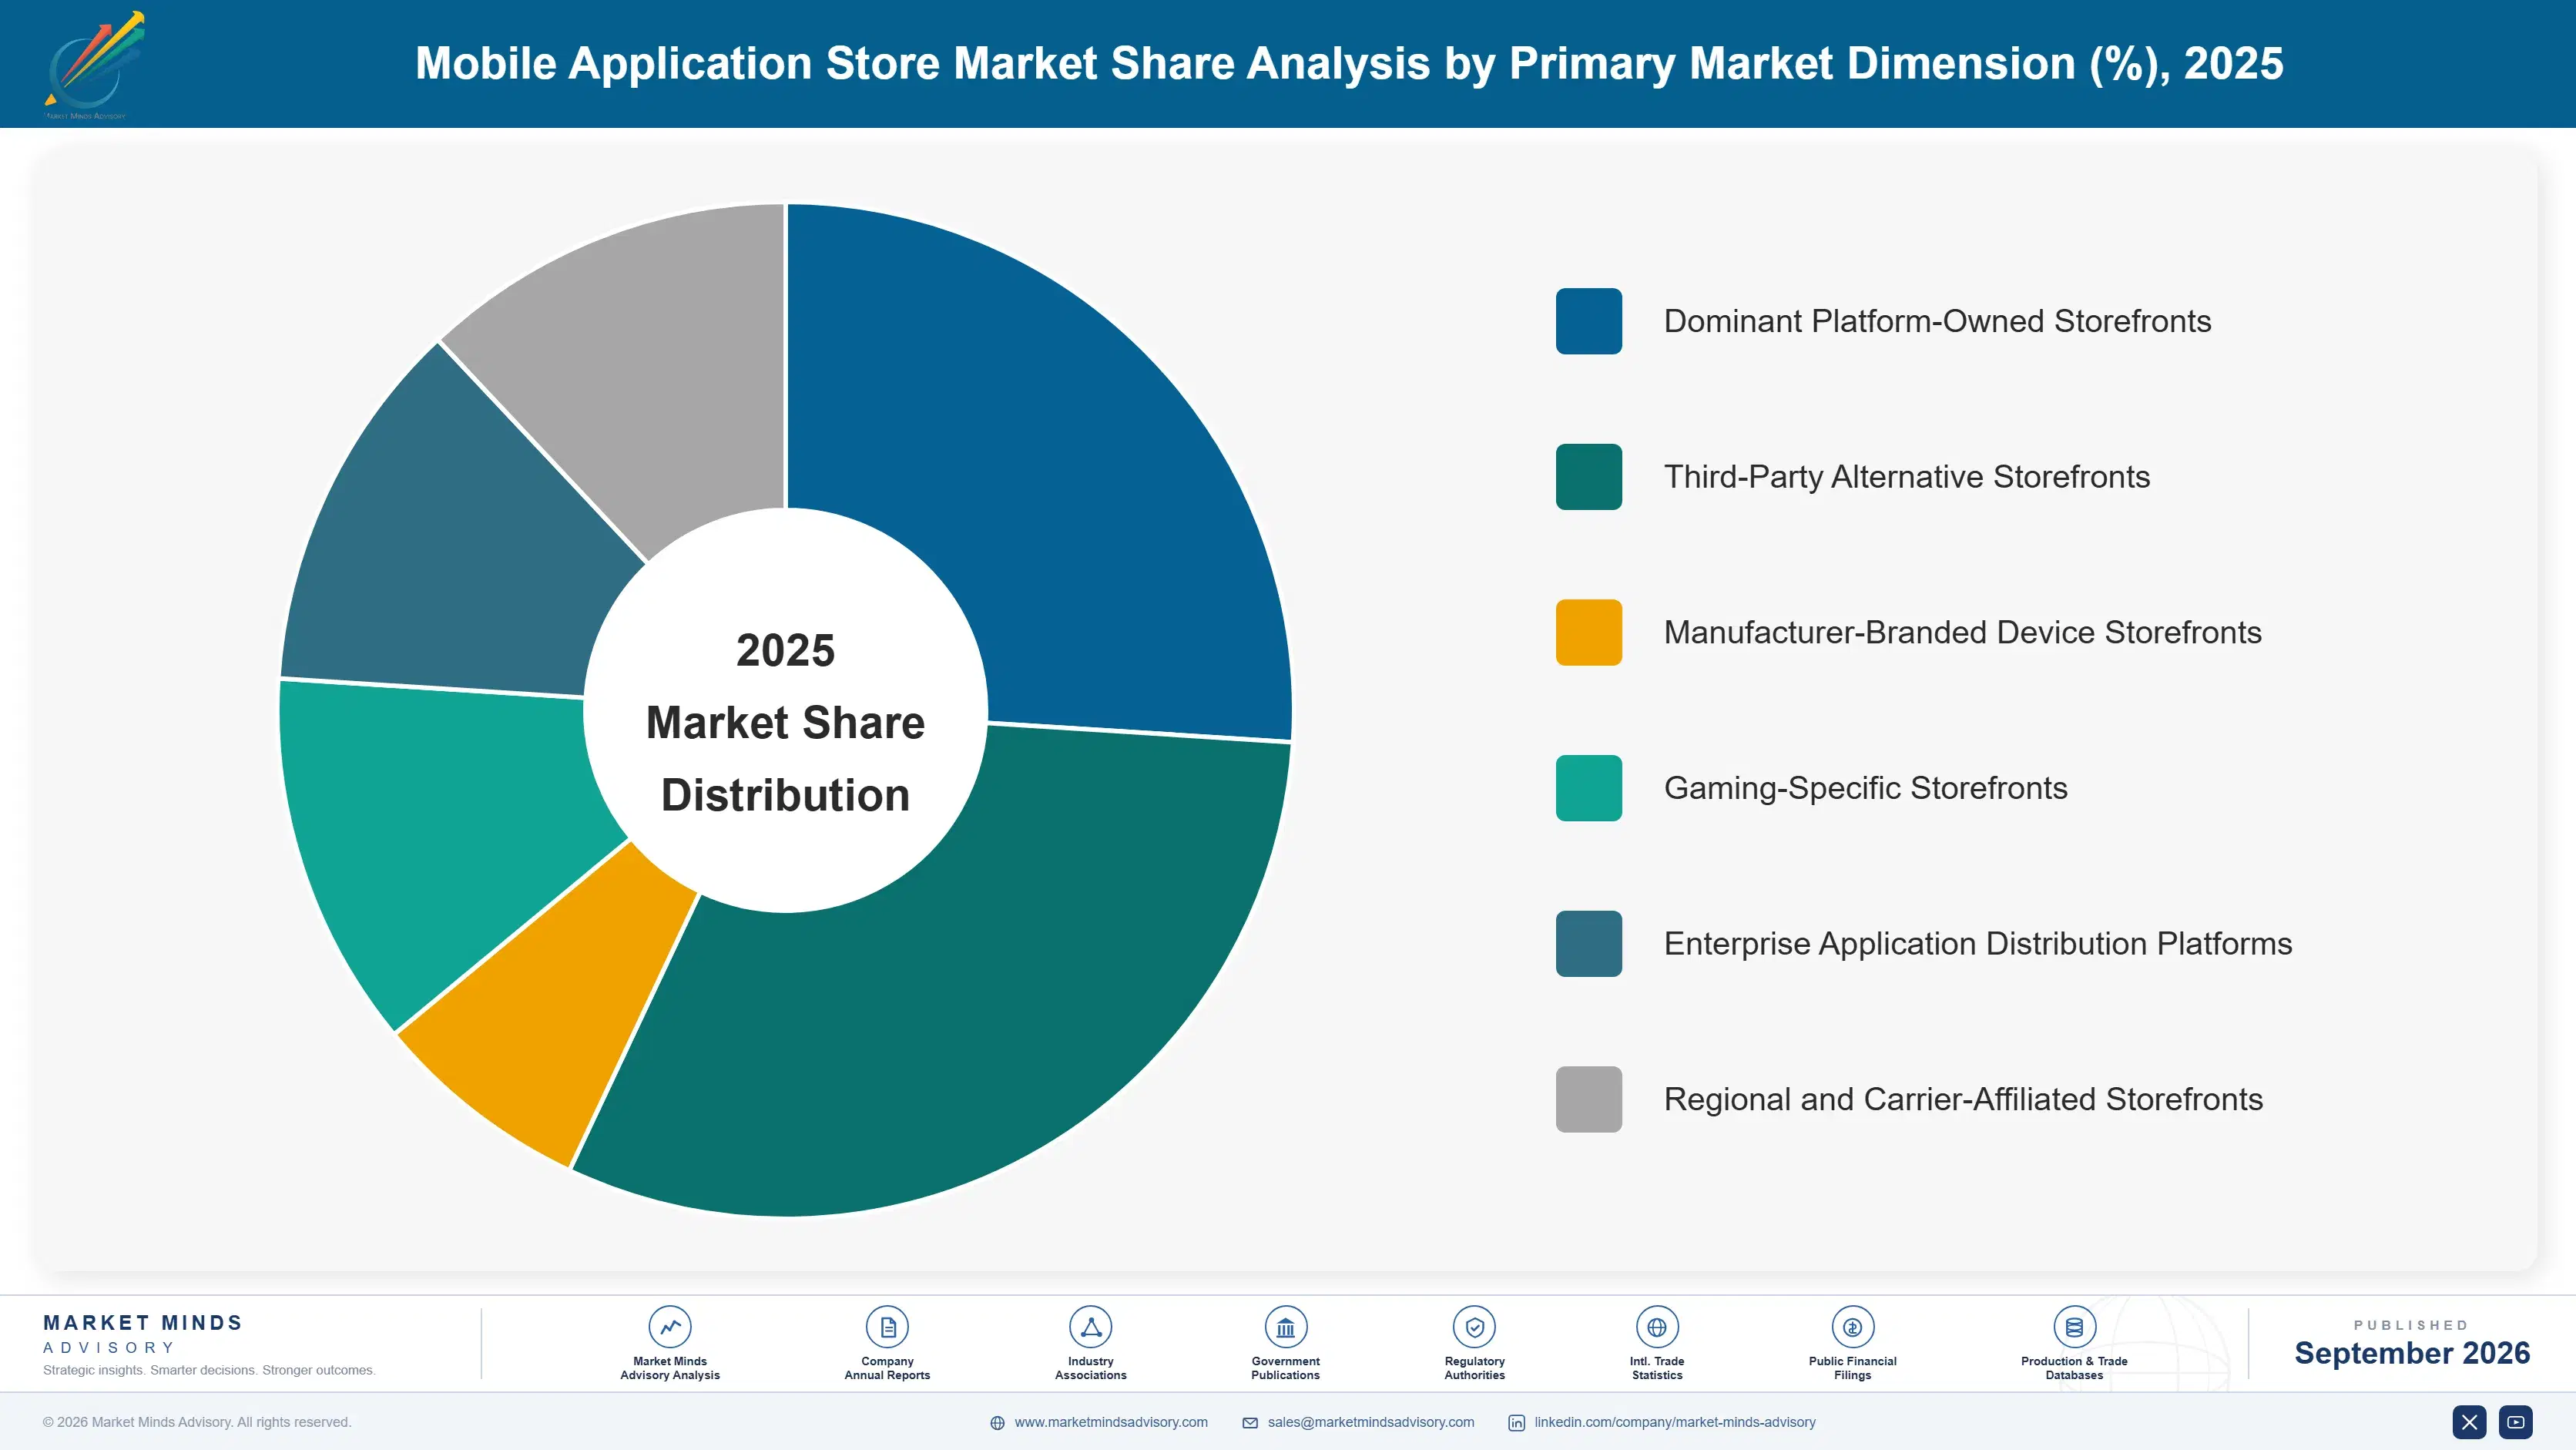This screenshot has height=1450, width=2576.
Task: Open the YouTube icon in footer
Action: click(2515, 1422)
